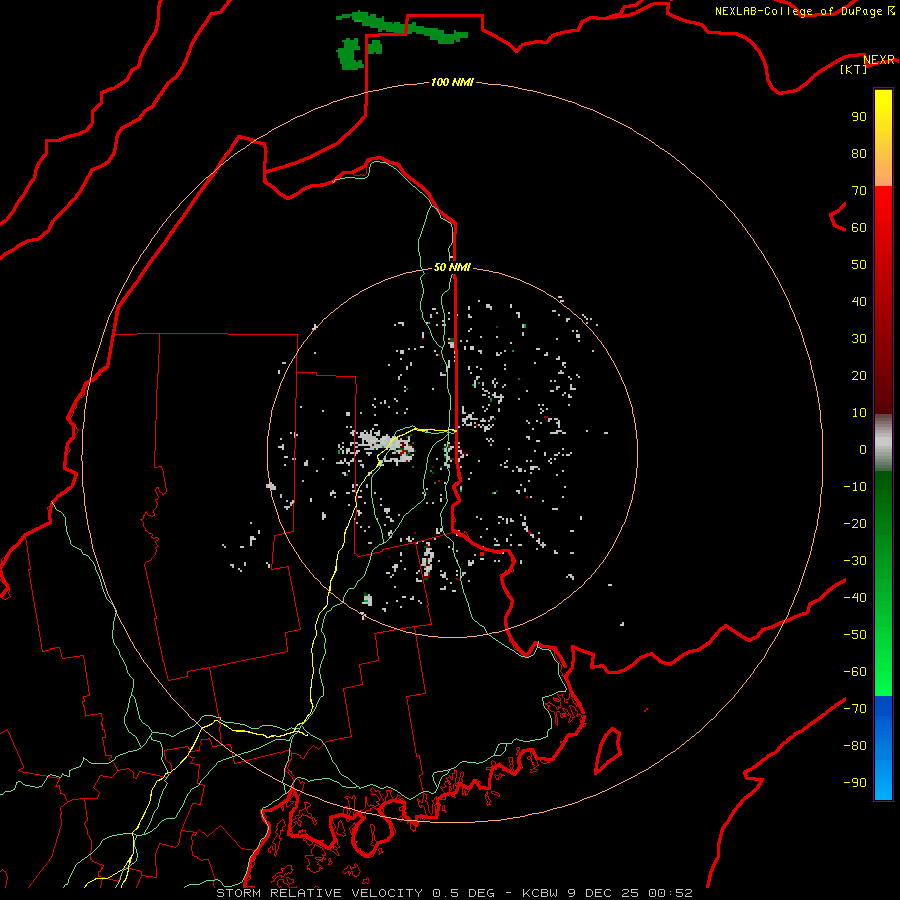900x900 pixels.
Task: Select the -30 value on velocity scale
Action: [855, 561]
